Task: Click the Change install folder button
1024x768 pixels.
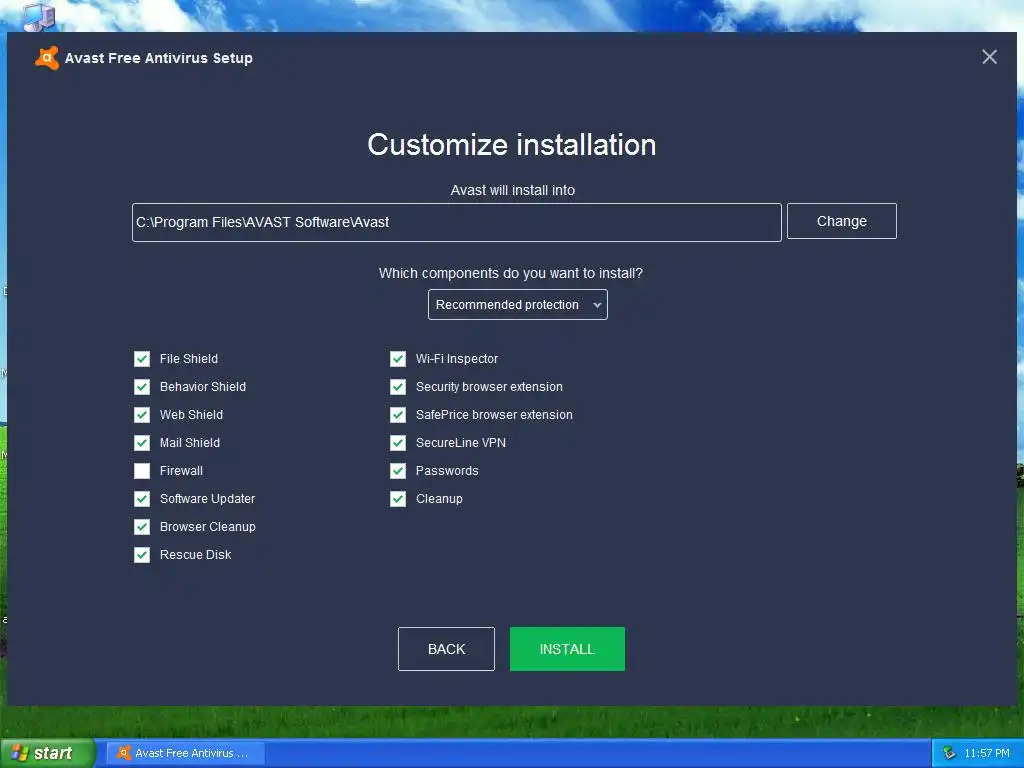Action: tap(841, 221)
